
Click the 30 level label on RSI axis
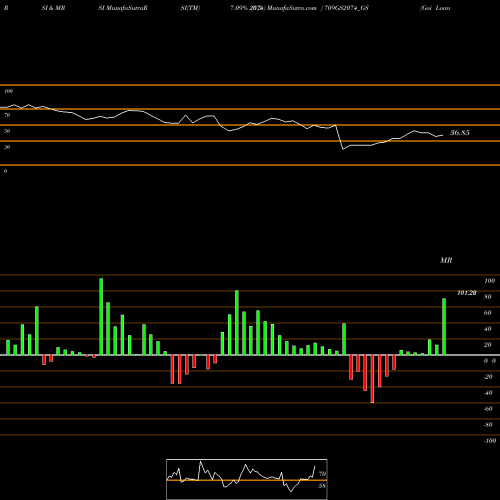pyautogui.click(x=7, y=147)
